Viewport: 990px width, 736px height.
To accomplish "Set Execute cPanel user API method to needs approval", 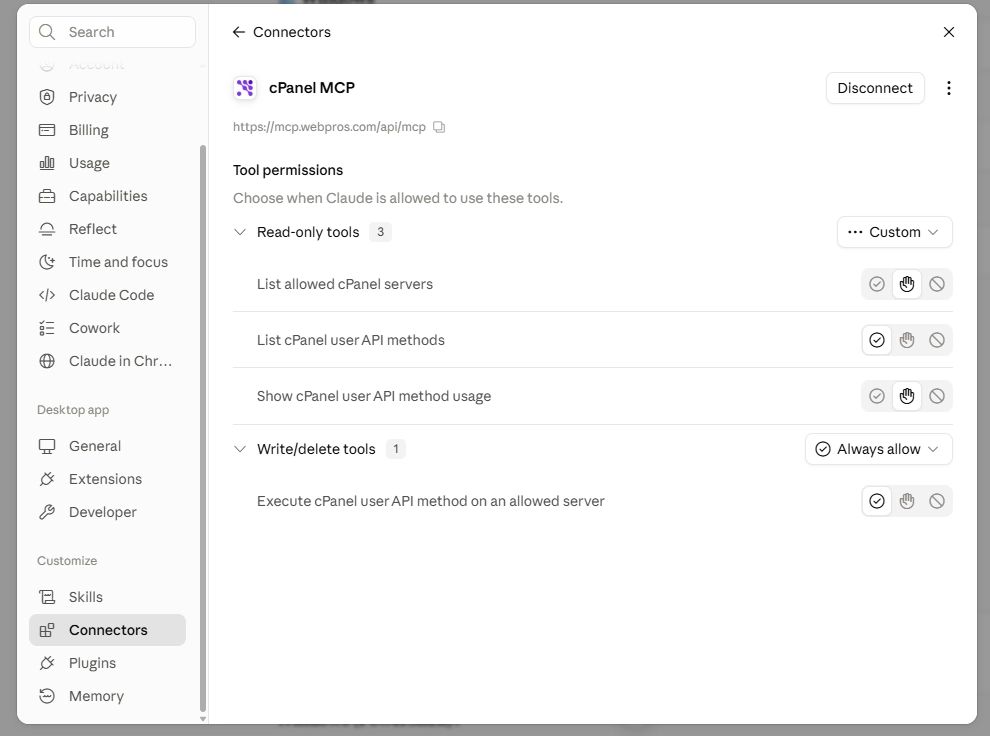I will 907,501.
